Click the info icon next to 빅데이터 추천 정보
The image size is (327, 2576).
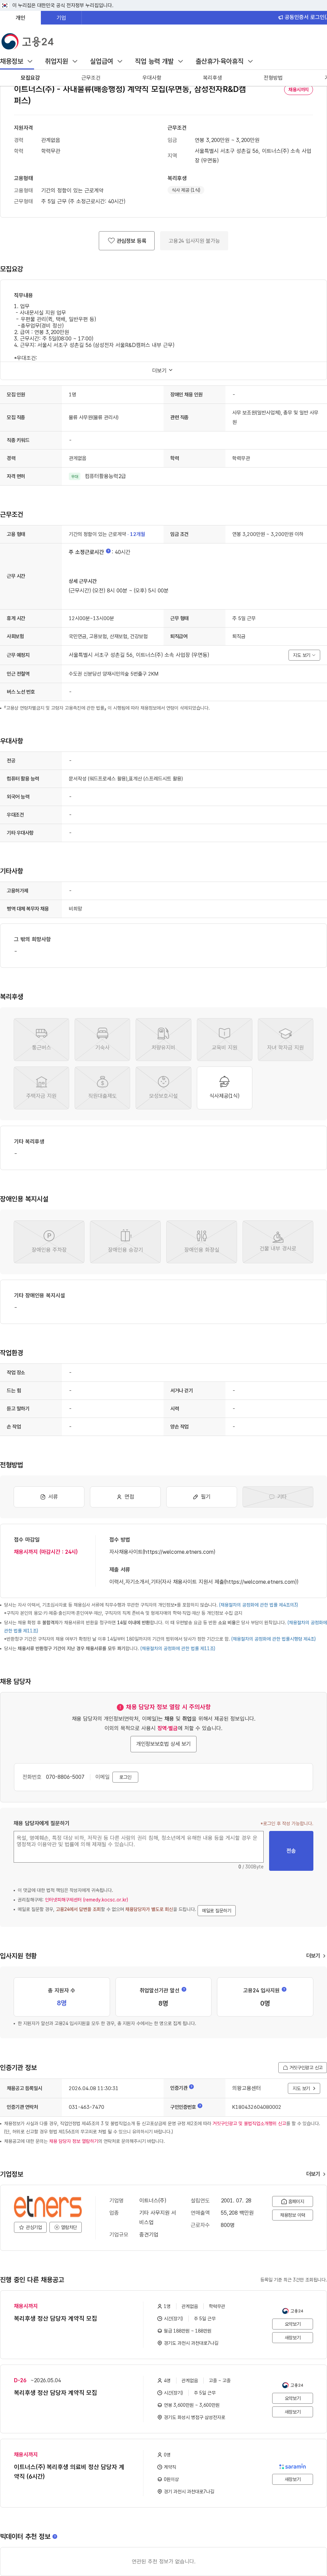pyautogui.click(x=55, y=2536)
